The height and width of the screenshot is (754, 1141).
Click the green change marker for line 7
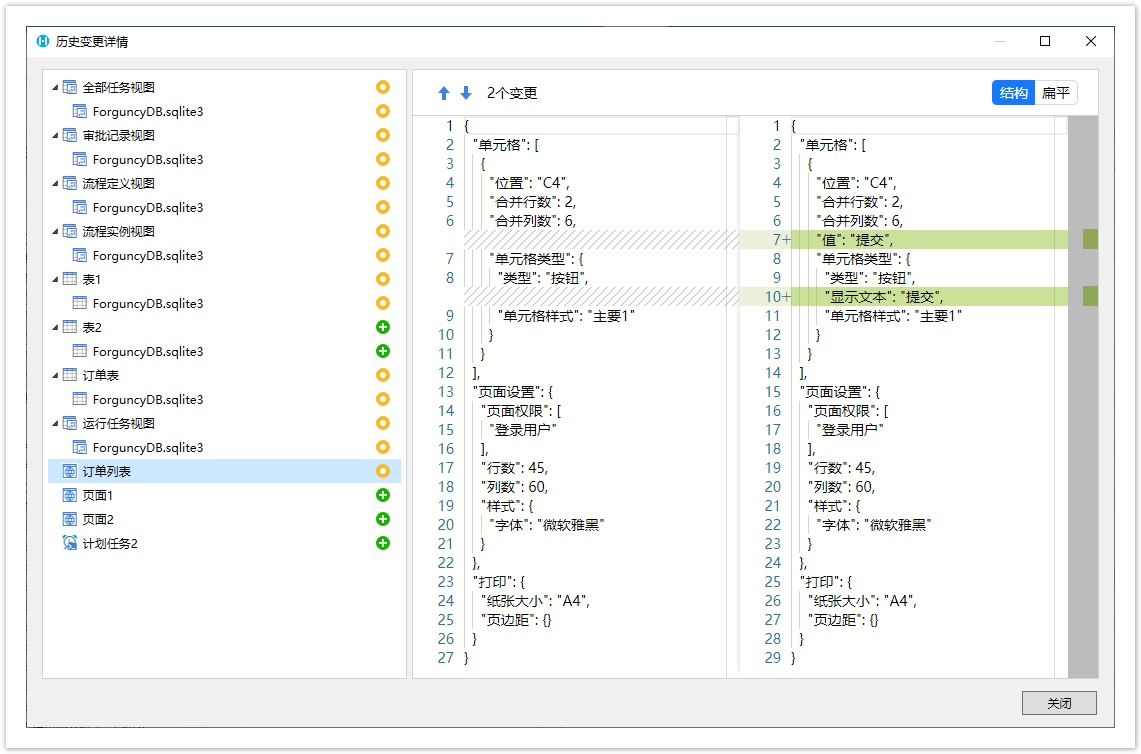click(1090, 239)
